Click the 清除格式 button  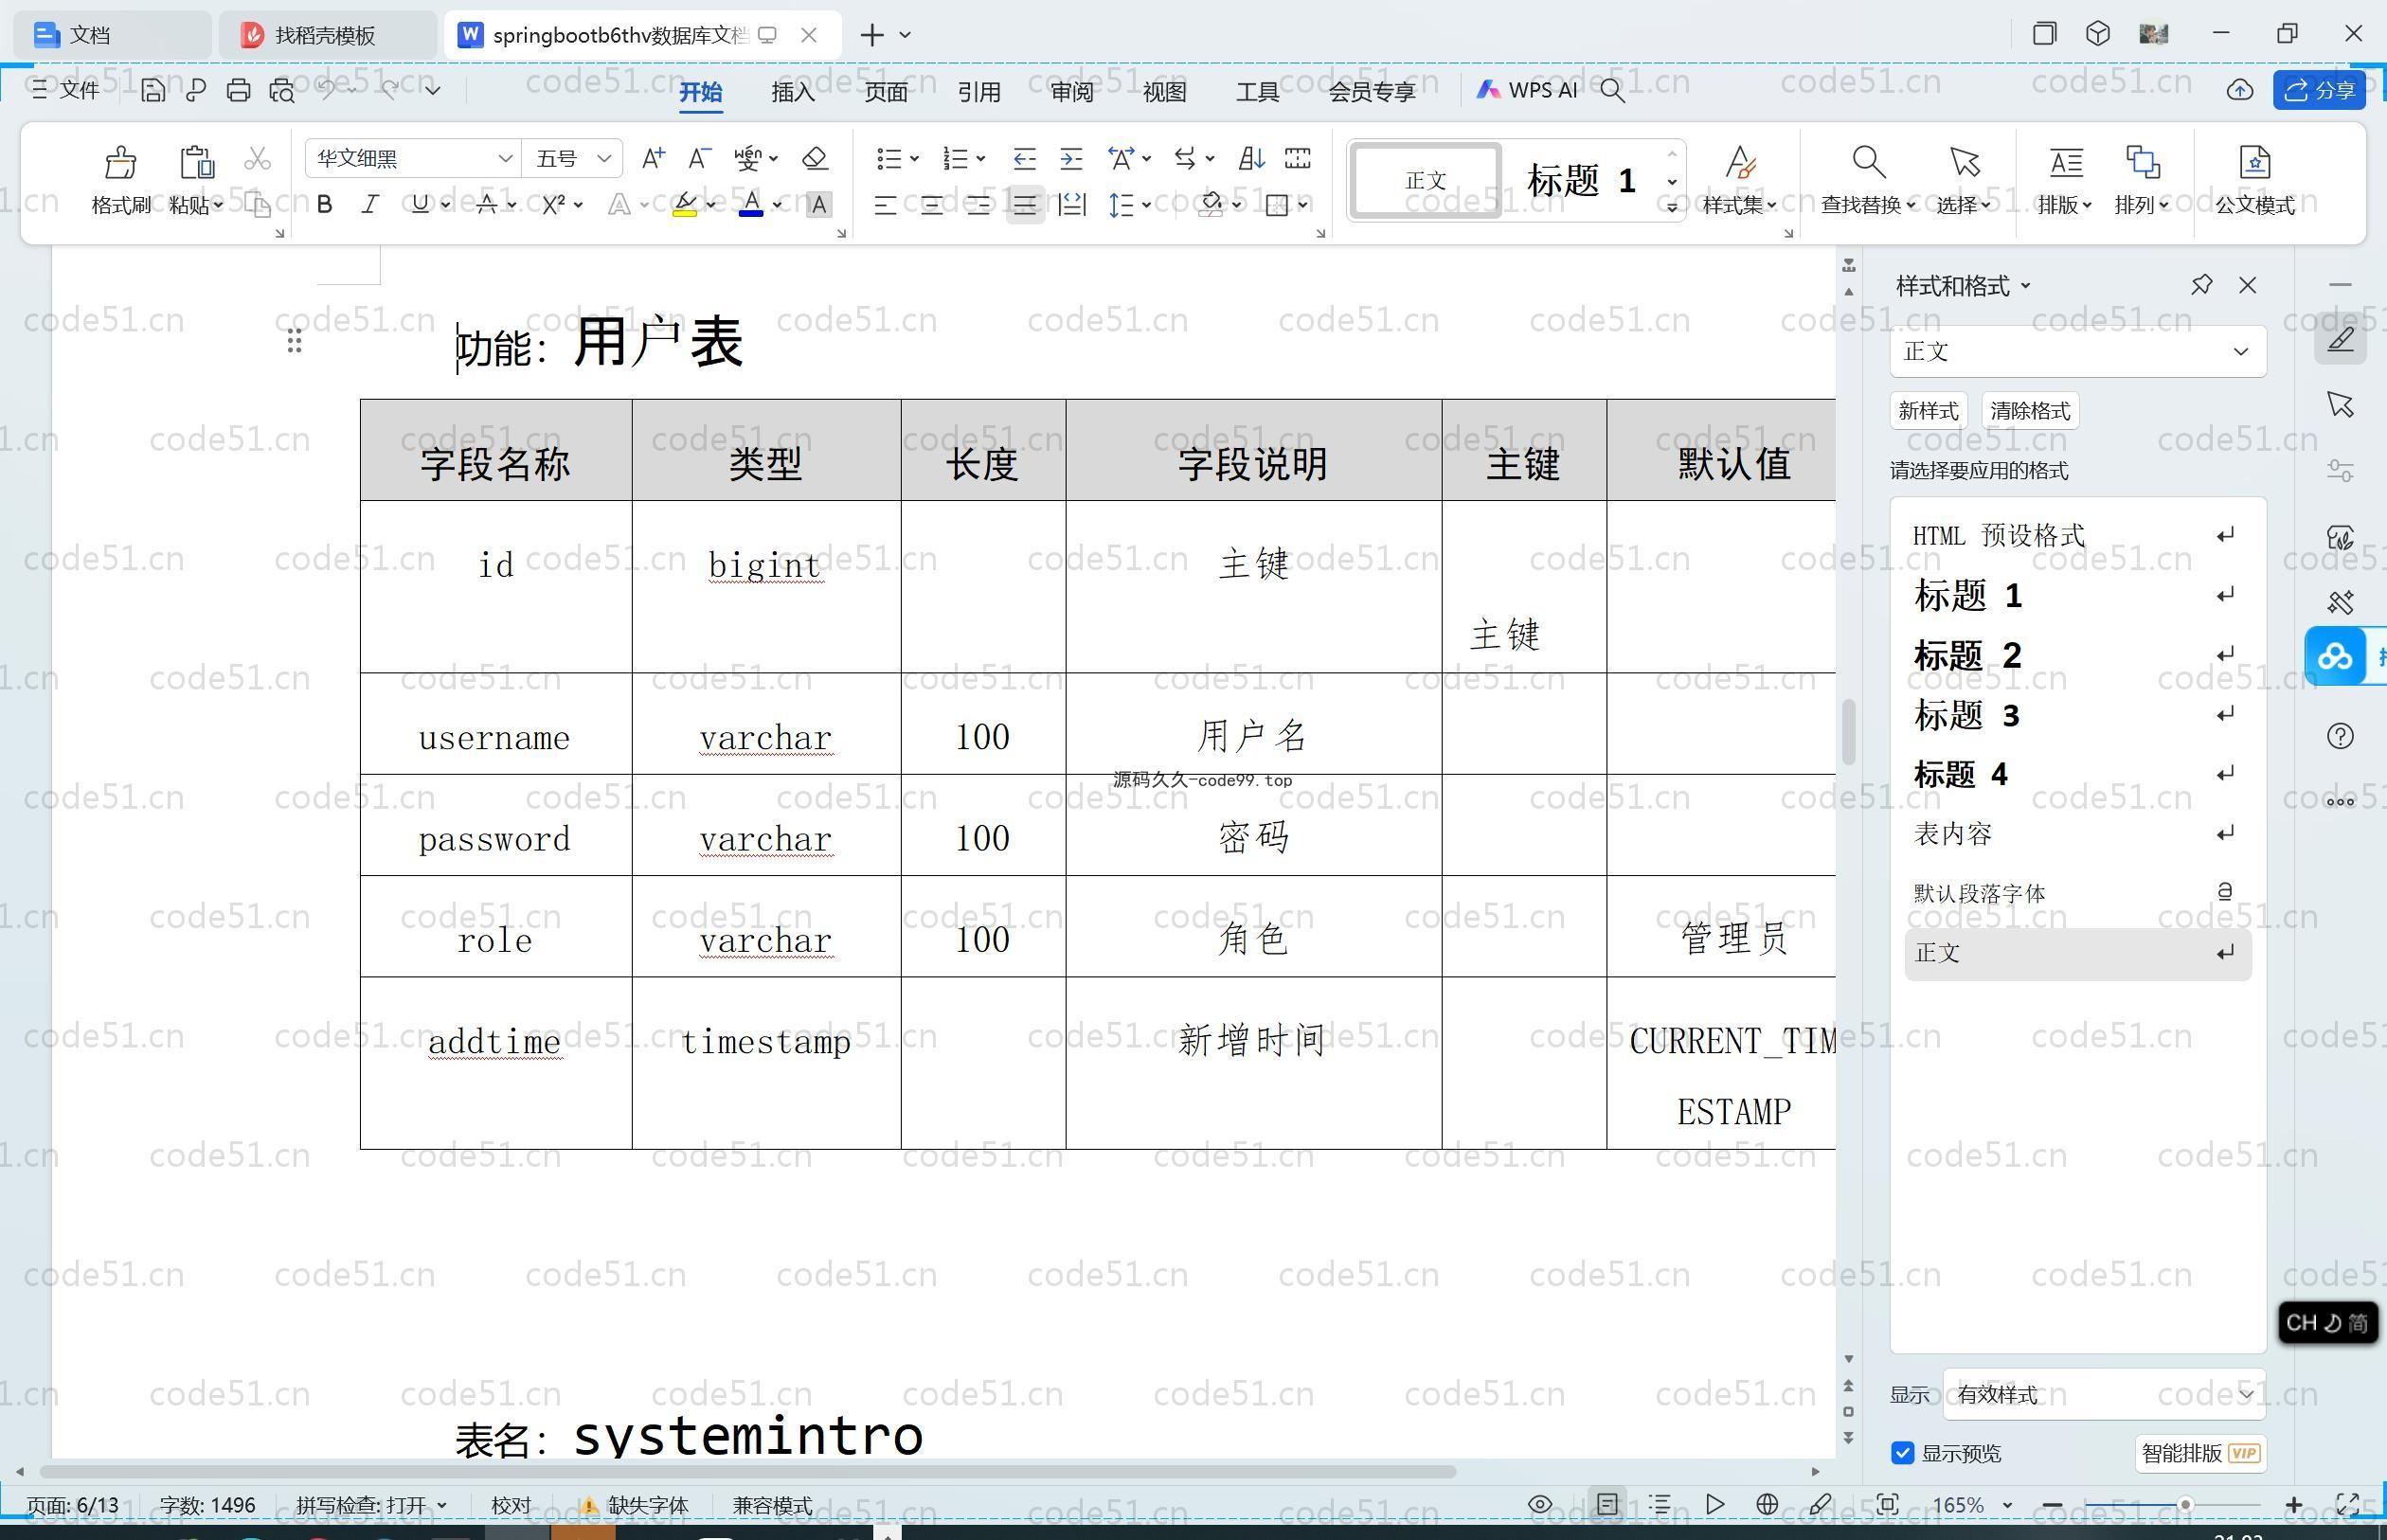point(2030,411)
